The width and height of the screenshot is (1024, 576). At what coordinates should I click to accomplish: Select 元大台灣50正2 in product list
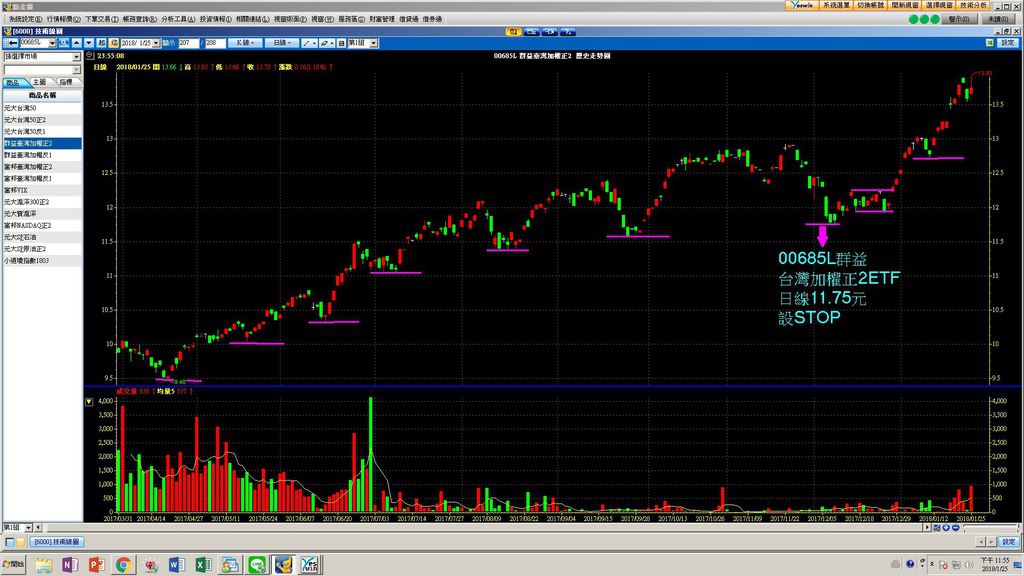tap(42, 120)
